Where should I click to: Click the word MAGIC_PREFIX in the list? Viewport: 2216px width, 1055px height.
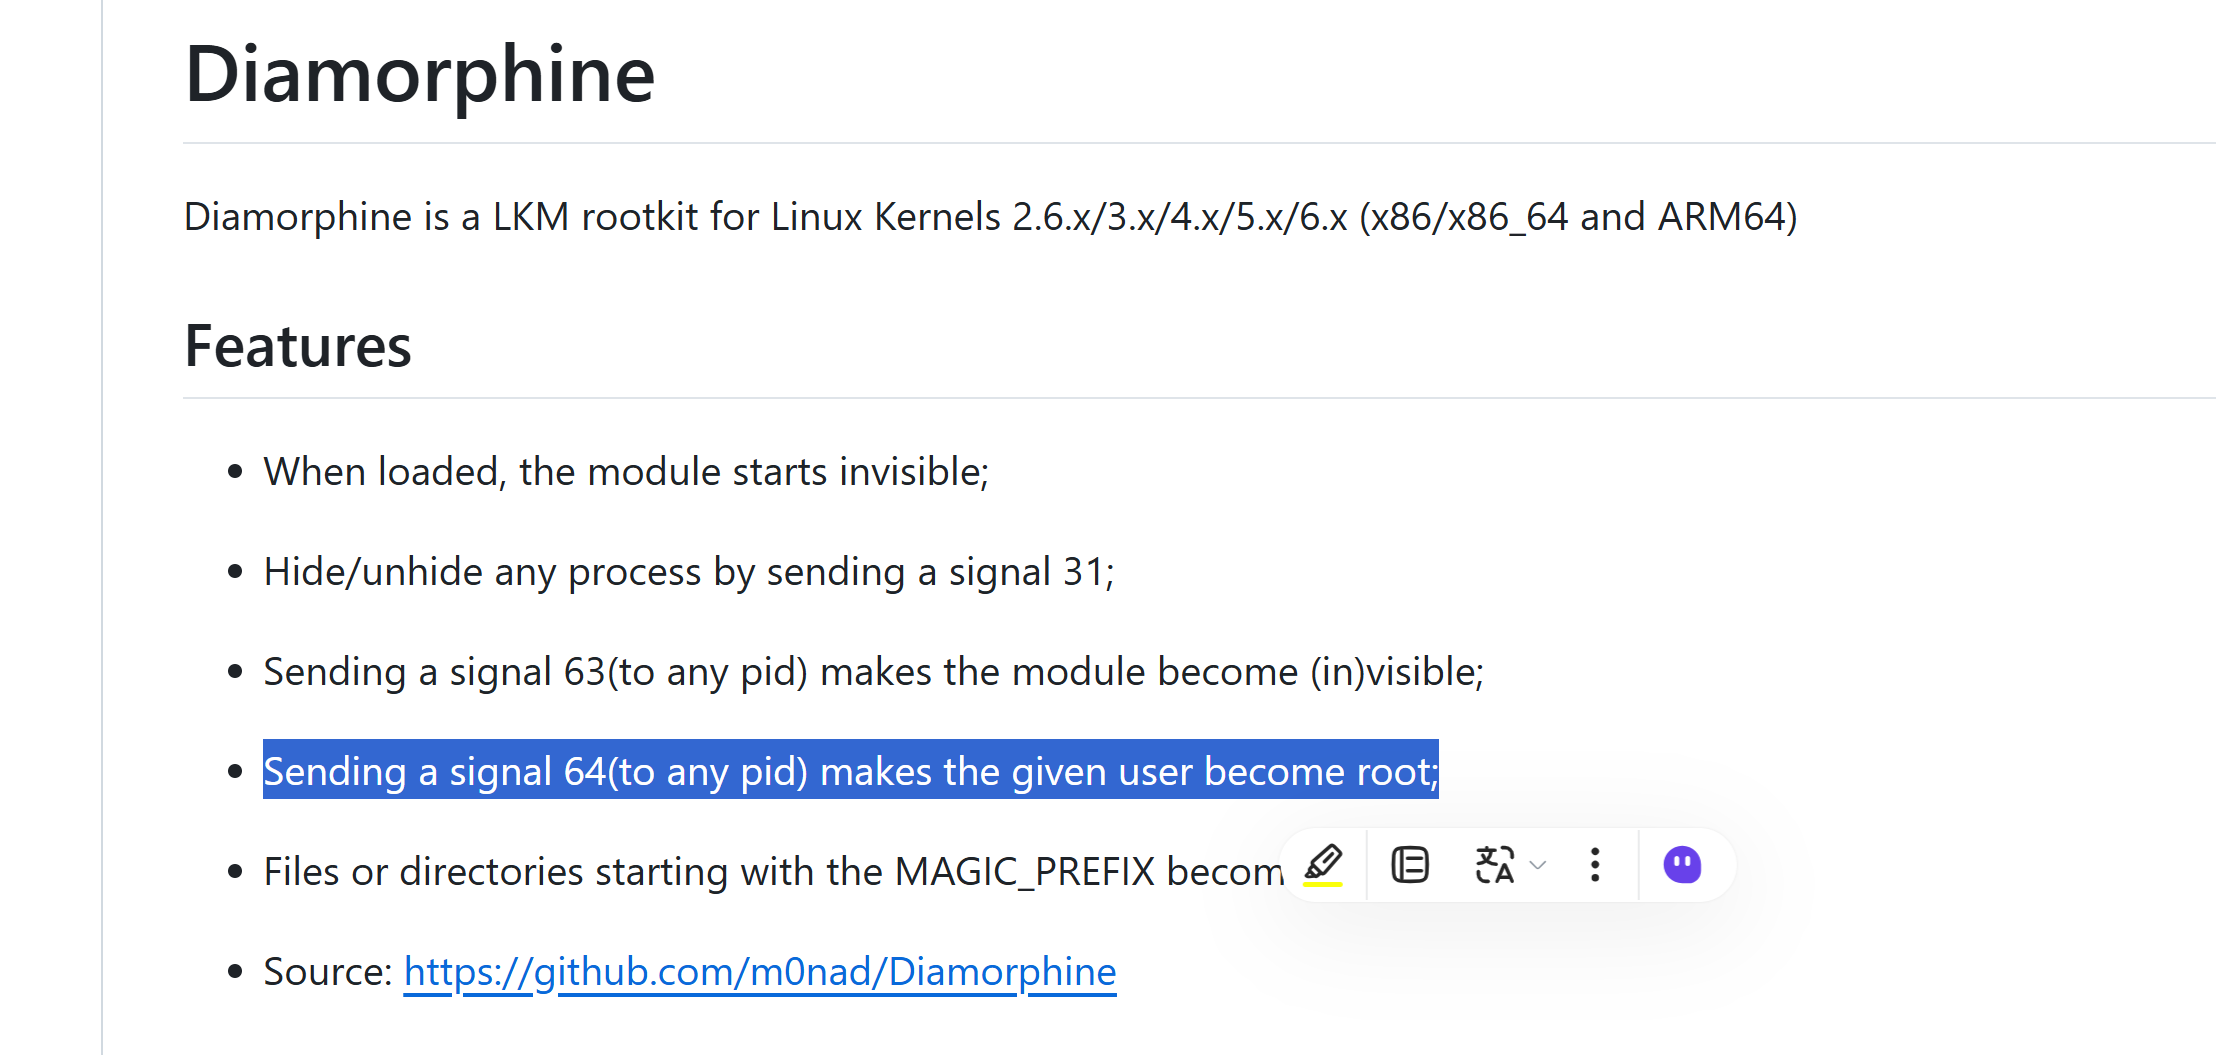pyautogui.click(x=1025, y=872)
